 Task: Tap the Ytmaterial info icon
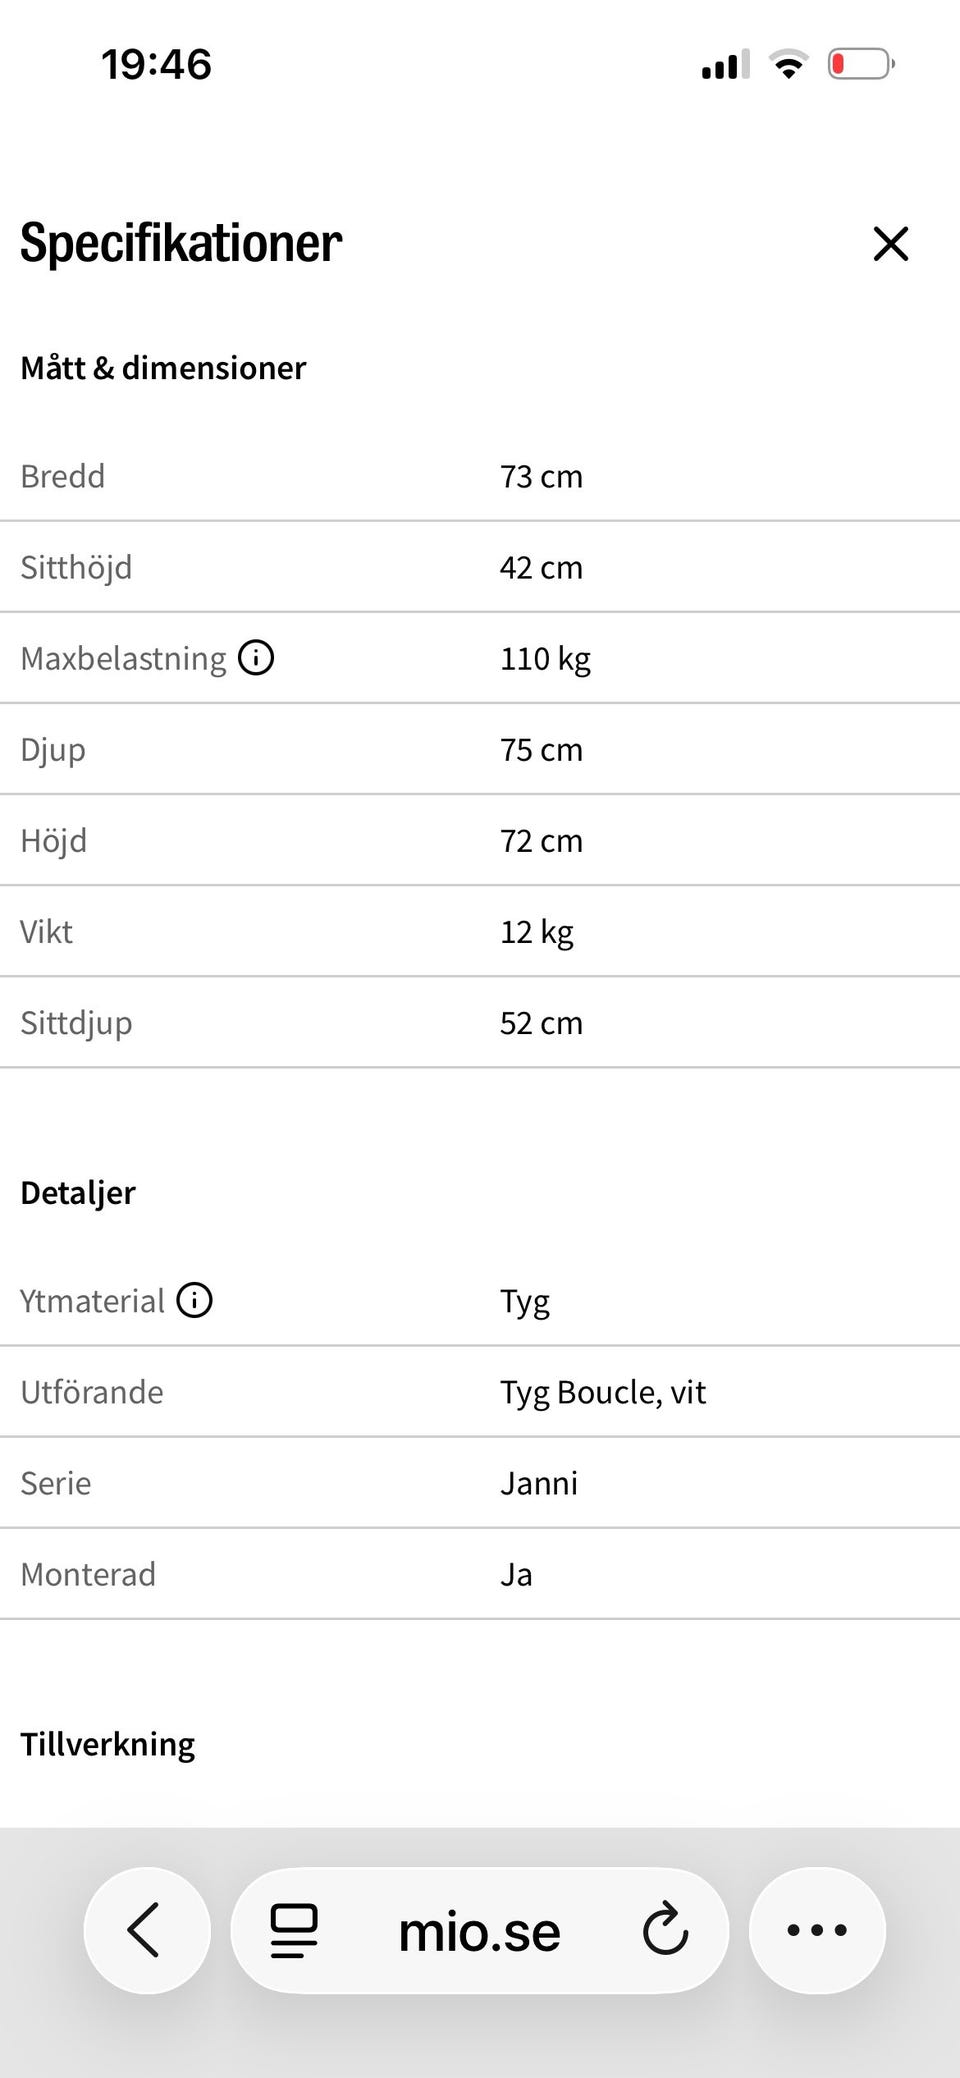(x=194, y=1300)
